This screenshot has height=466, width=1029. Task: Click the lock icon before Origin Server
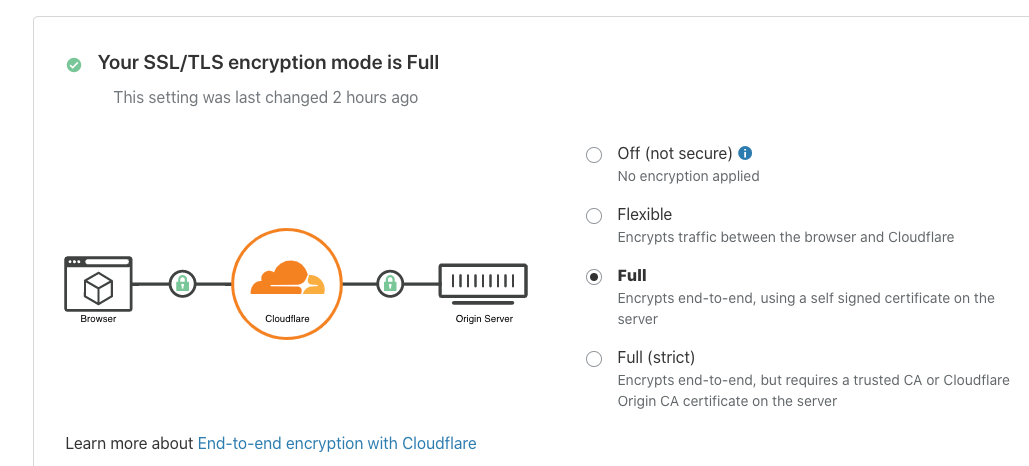click(x=390, y=284)
